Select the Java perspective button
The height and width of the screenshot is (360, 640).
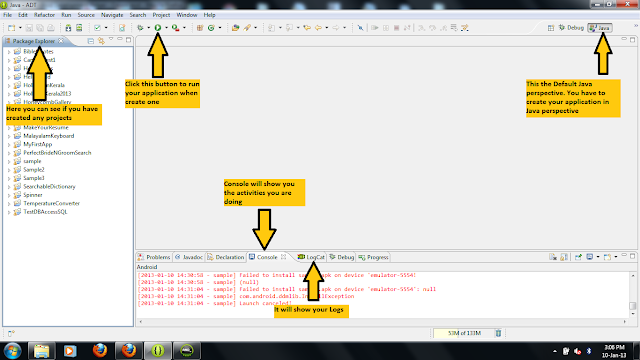(x=600, y=28)
